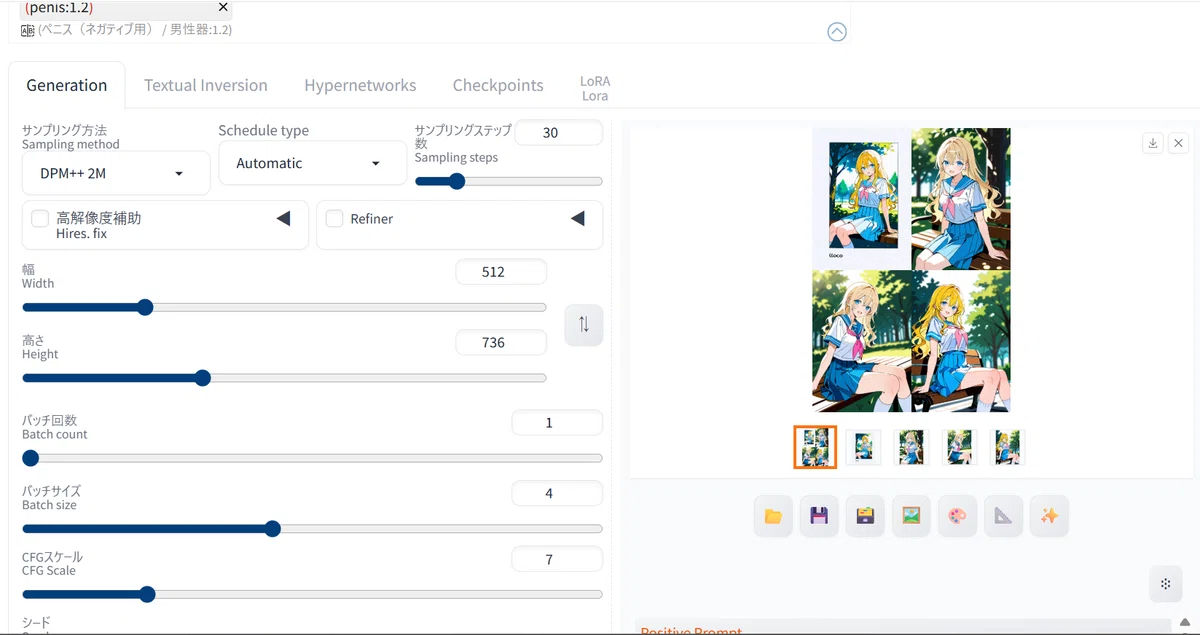Adjust the Batch count slider

(x=312, y=458)
